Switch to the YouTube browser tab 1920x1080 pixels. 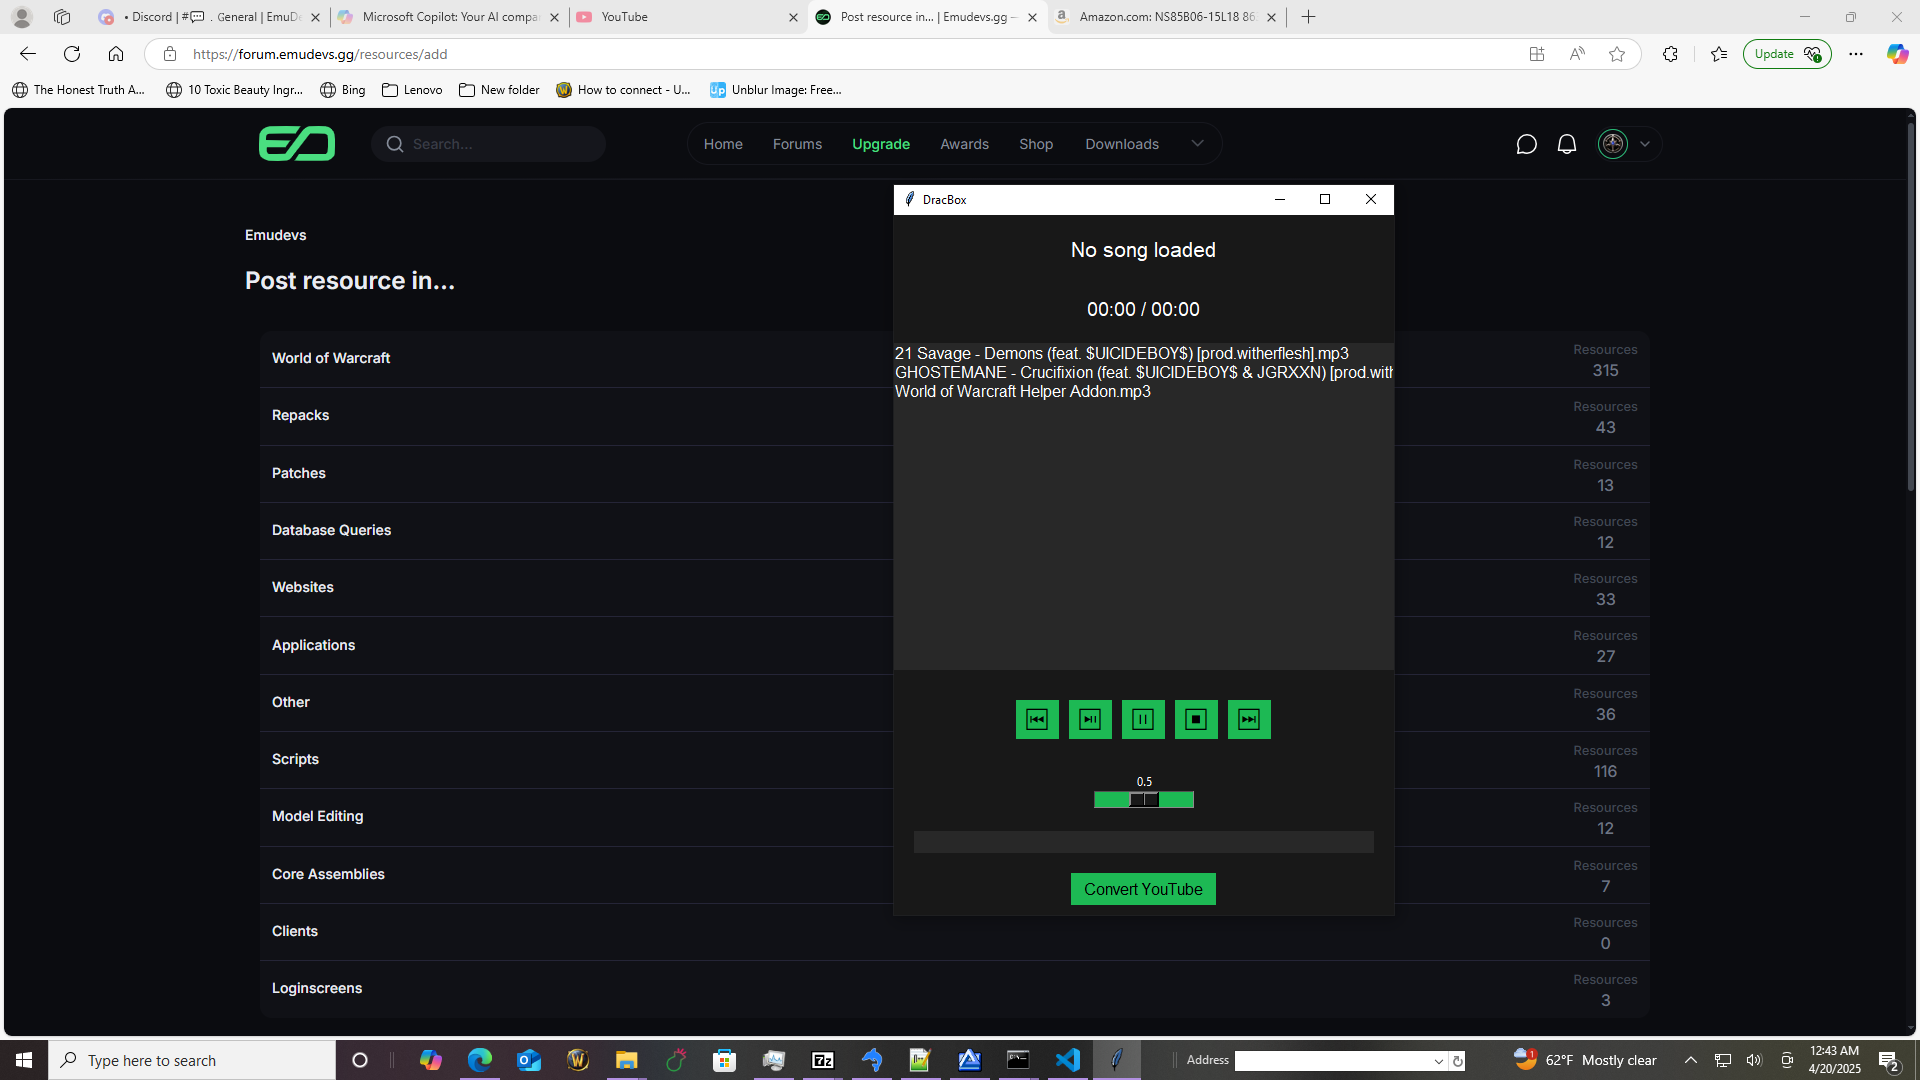(x=688, y=17)
